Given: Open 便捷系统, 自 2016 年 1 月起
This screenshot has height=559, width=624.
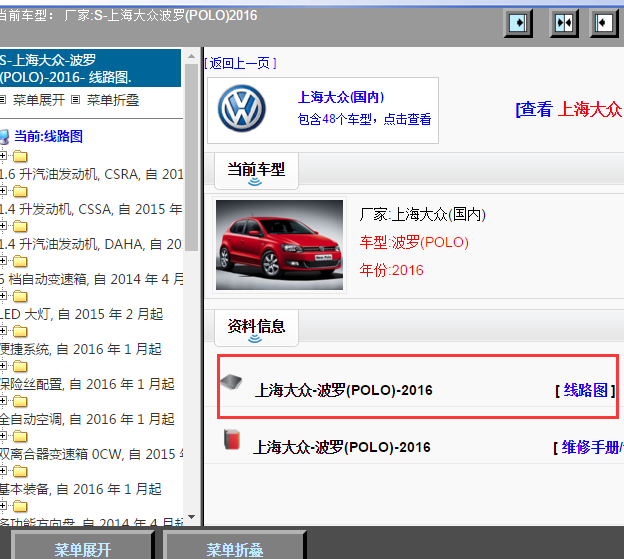Looking at the screenshot, I should 81,349.
